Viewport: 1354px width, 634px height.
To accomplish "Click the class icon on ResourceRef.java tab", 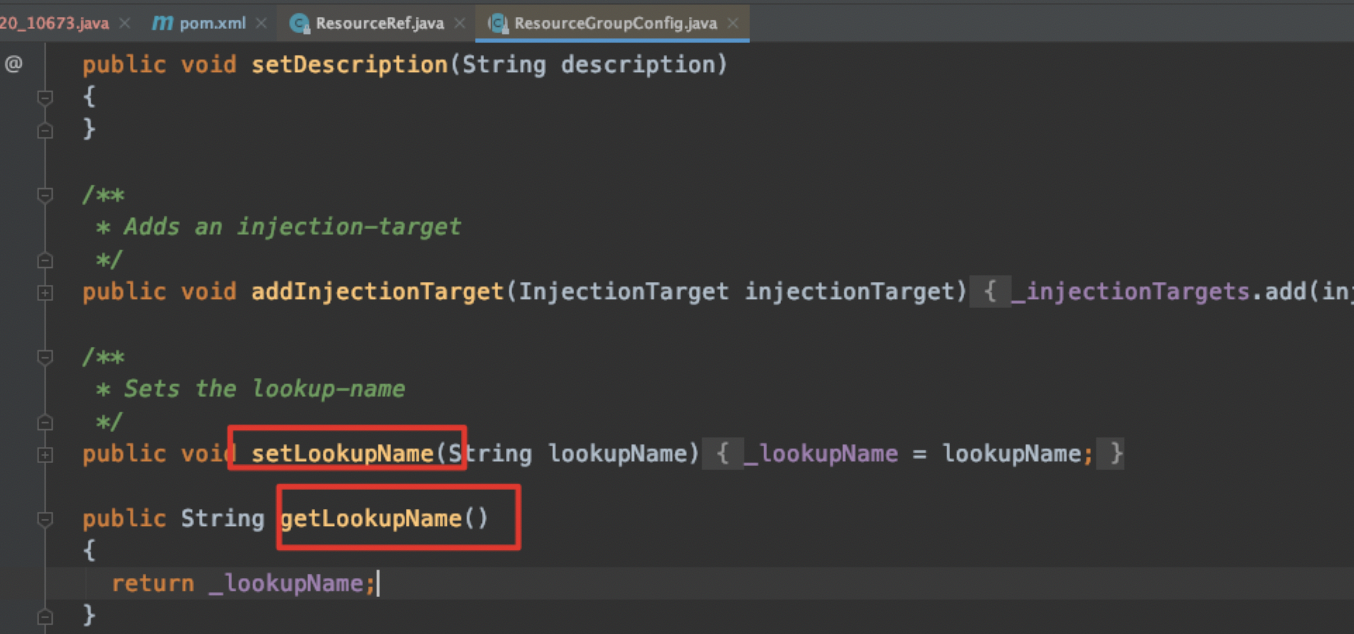I will coord(298,23).
